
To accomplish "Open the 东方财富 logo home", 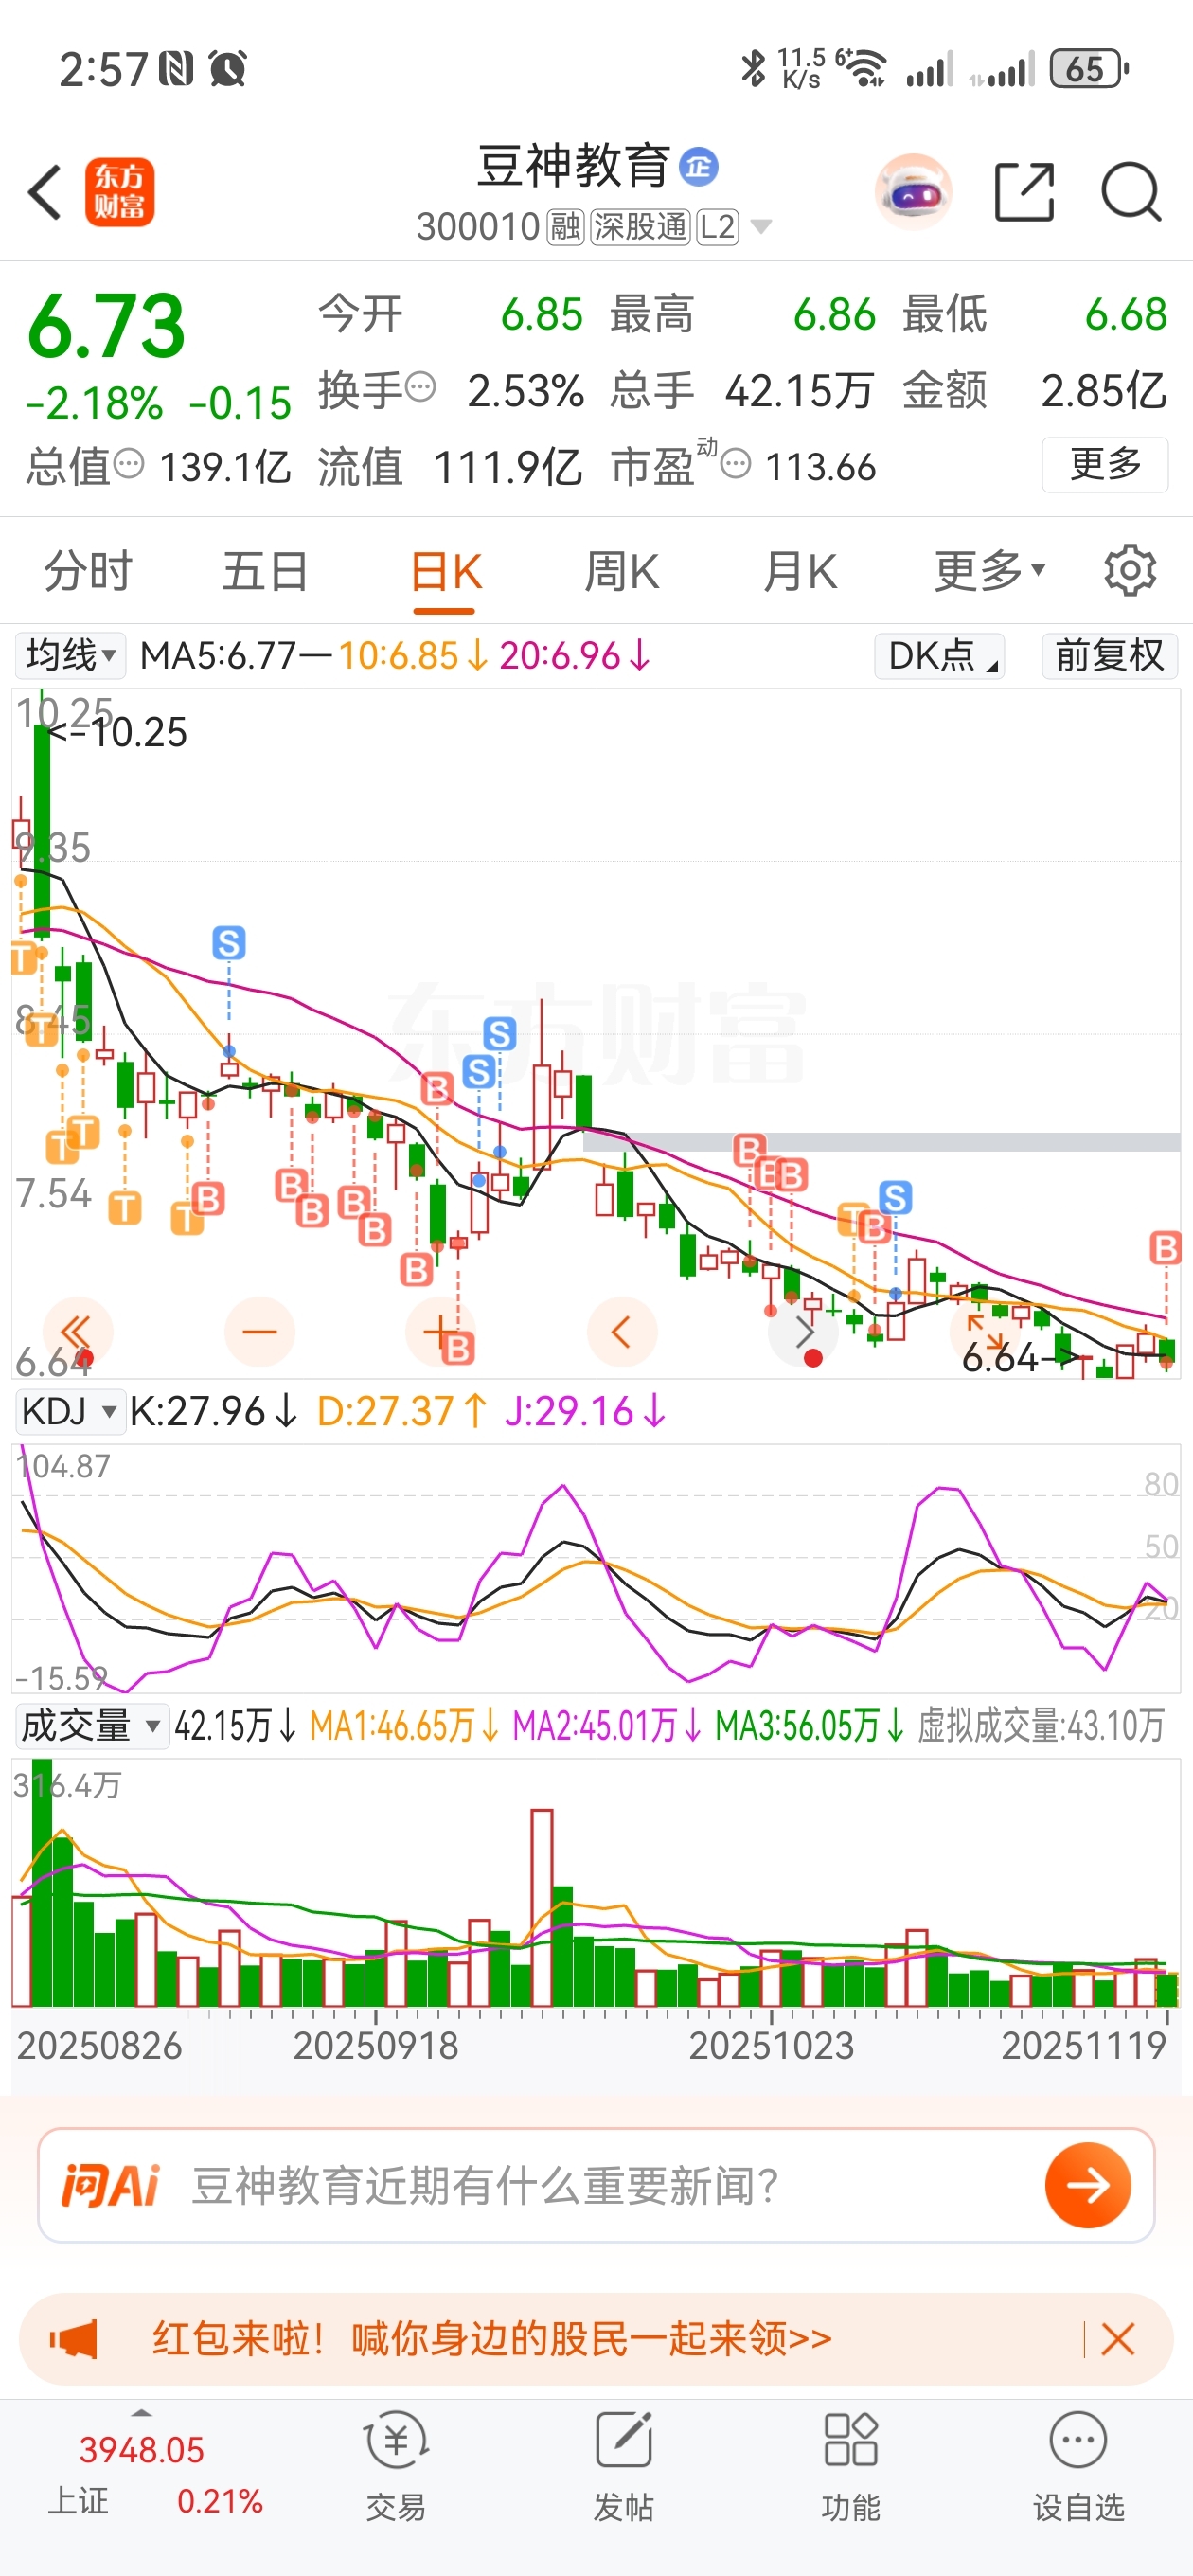I will (119, 192).
